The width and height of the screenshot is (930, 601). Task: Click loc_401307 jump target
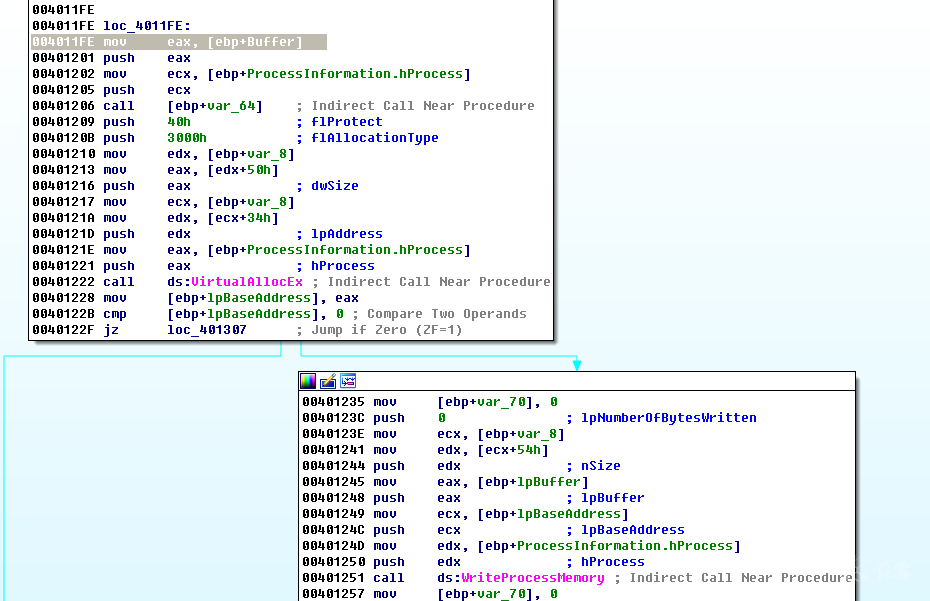point(206,330)
